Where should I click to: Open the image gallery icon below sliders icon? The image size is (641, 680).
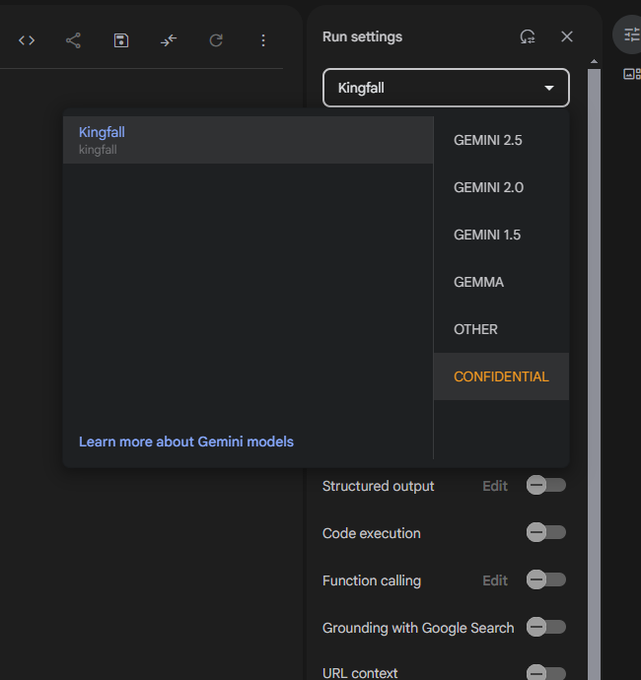pyautogui.click(x=632, y=74)
